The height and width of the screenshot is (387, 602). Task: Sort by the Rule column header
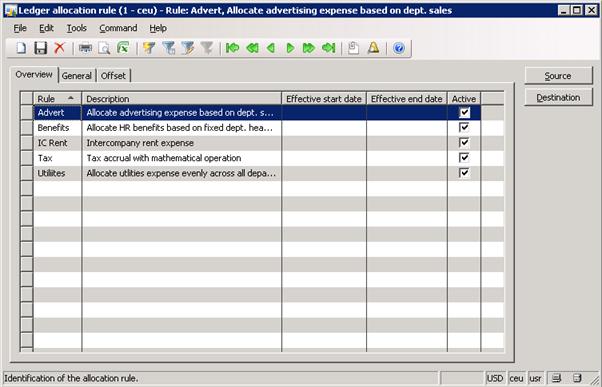coord(58,99)
